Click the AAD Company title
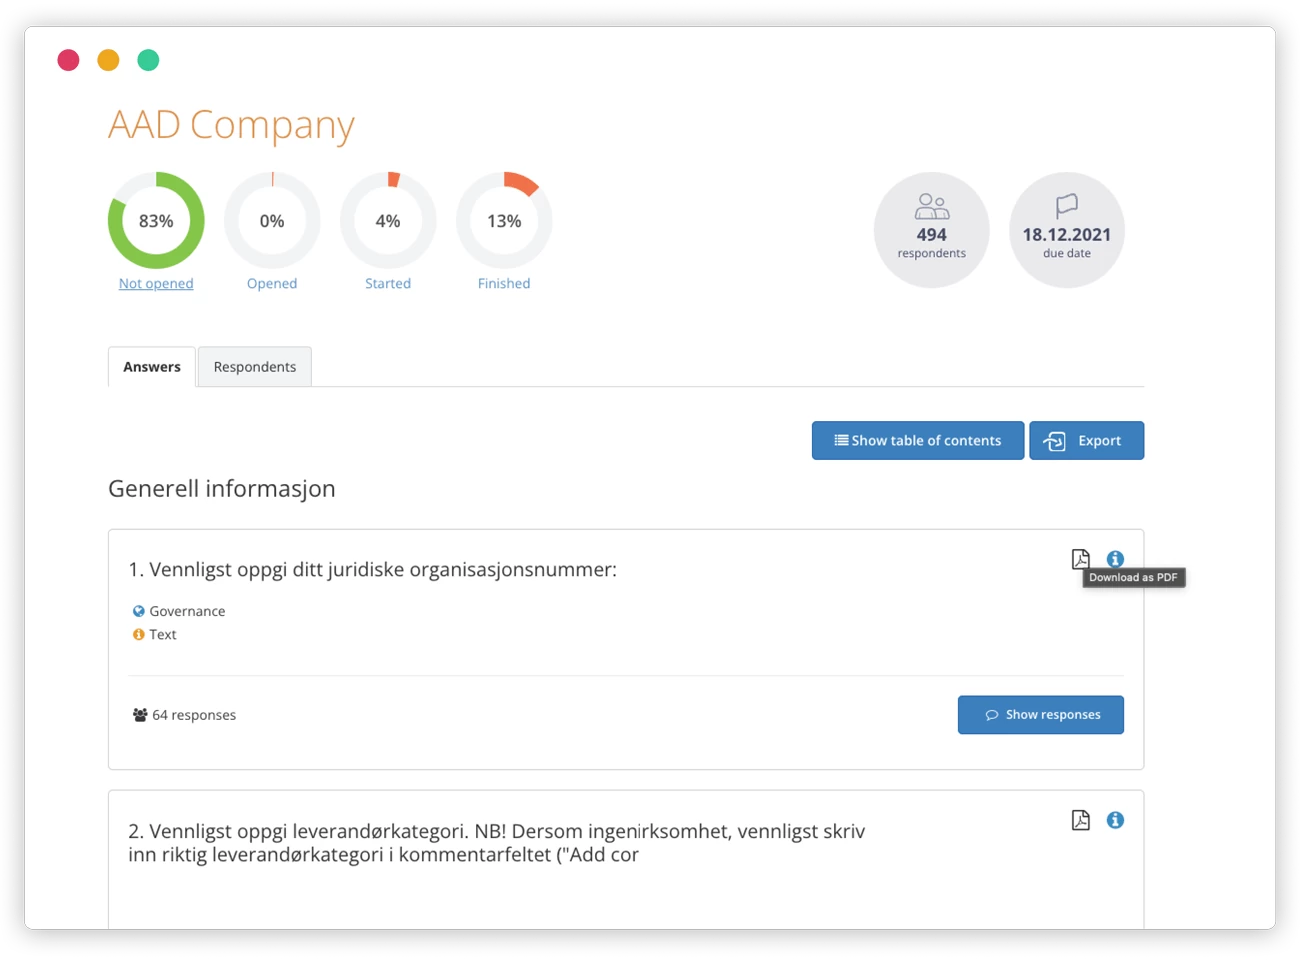The width and height of the screenshot is (1300, 960). (231, 125)
